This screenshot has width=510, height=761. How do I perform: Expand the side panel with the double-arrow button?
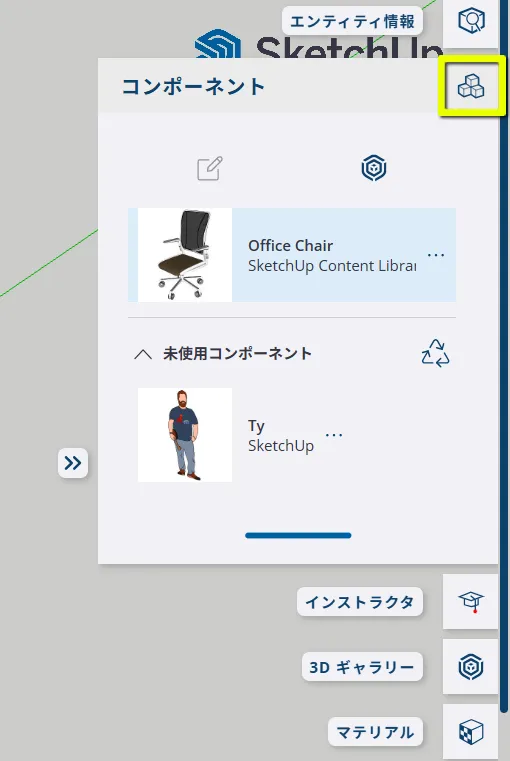tap(73, 463)
